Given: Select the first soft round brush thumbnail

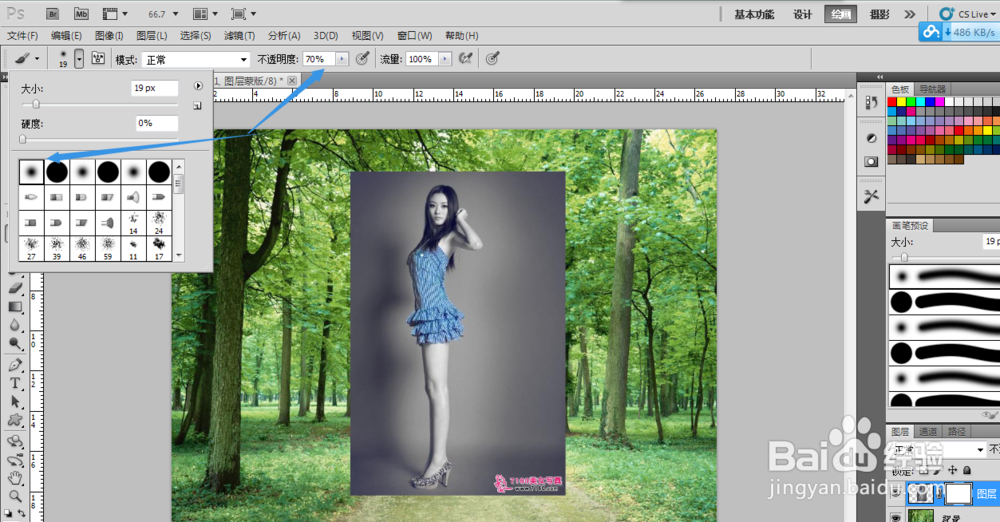Looking at the screenshot, I should tap(31, 172).
